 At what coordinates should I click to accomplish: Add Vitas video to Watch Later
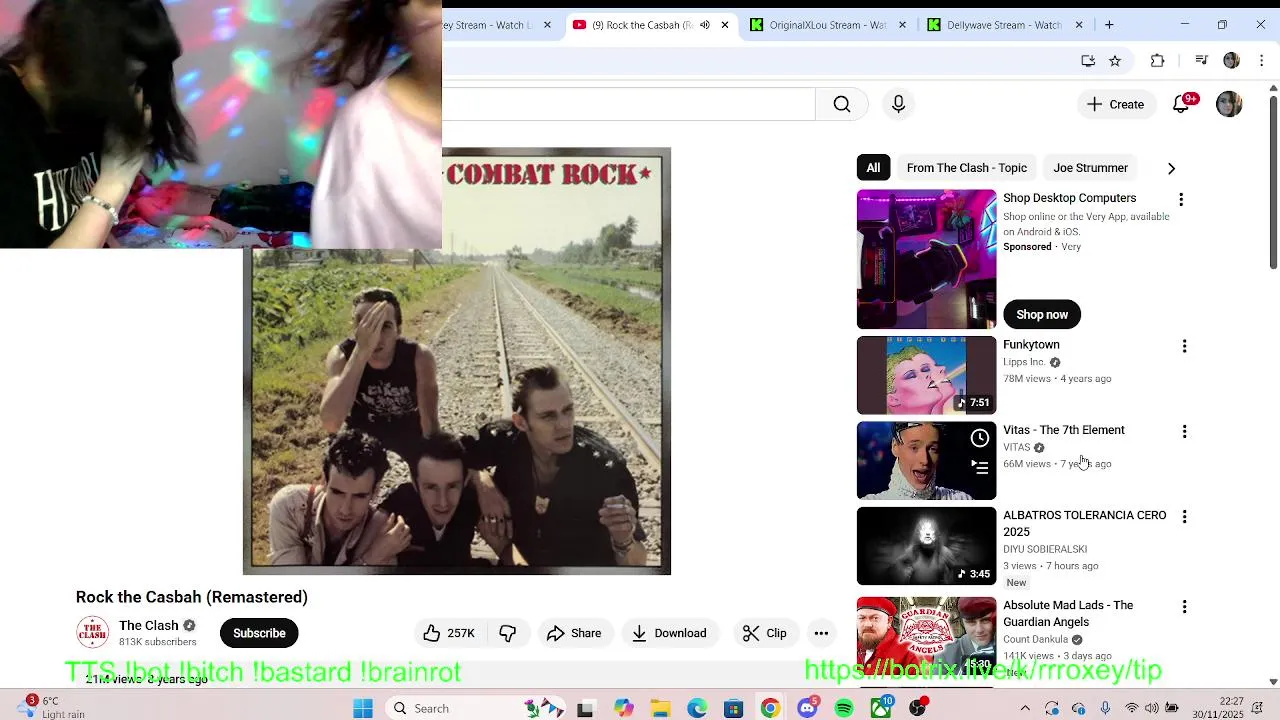click(980, 438)
